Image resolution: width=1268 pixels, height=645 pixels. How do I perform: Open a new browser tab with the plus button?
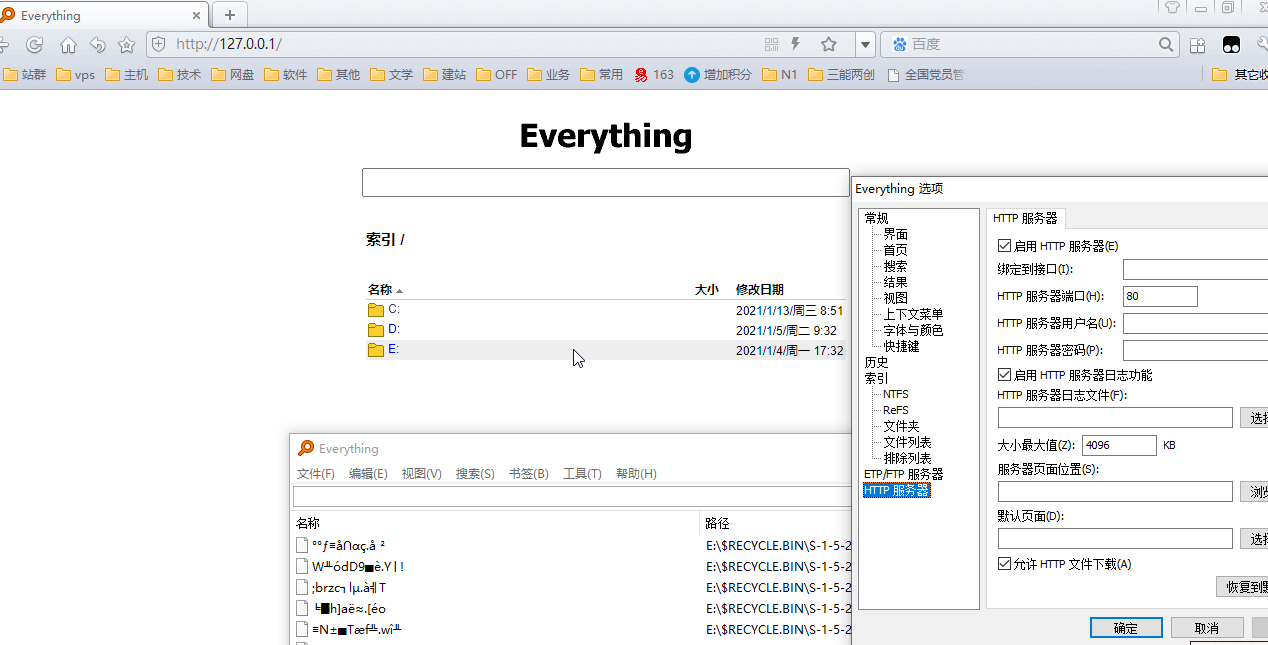[230, 14]
